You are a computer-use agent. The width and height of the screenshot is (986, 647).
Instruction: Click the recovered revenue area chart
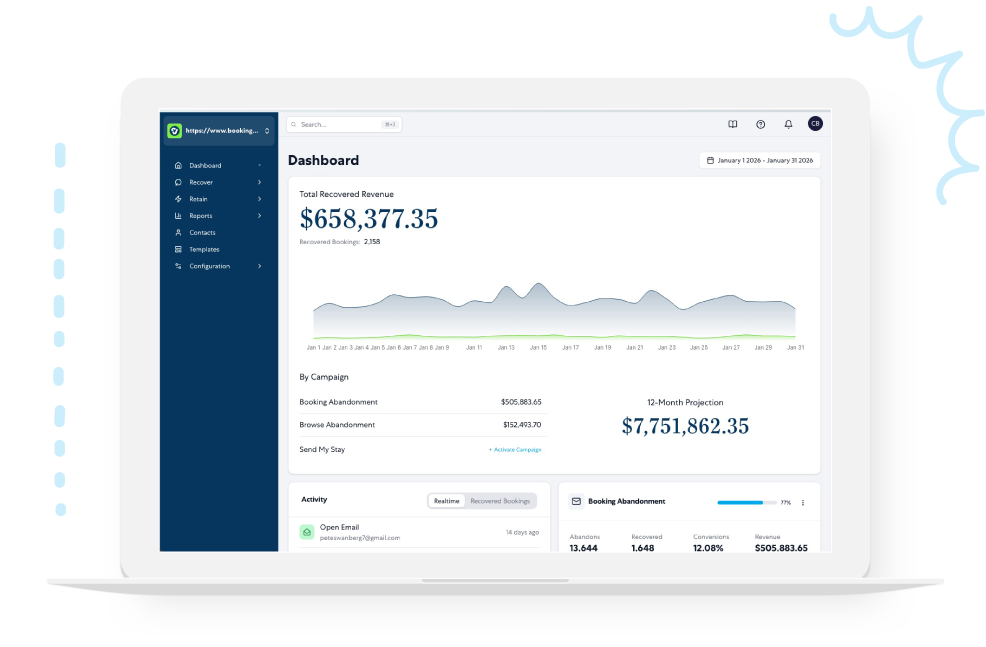554,311
